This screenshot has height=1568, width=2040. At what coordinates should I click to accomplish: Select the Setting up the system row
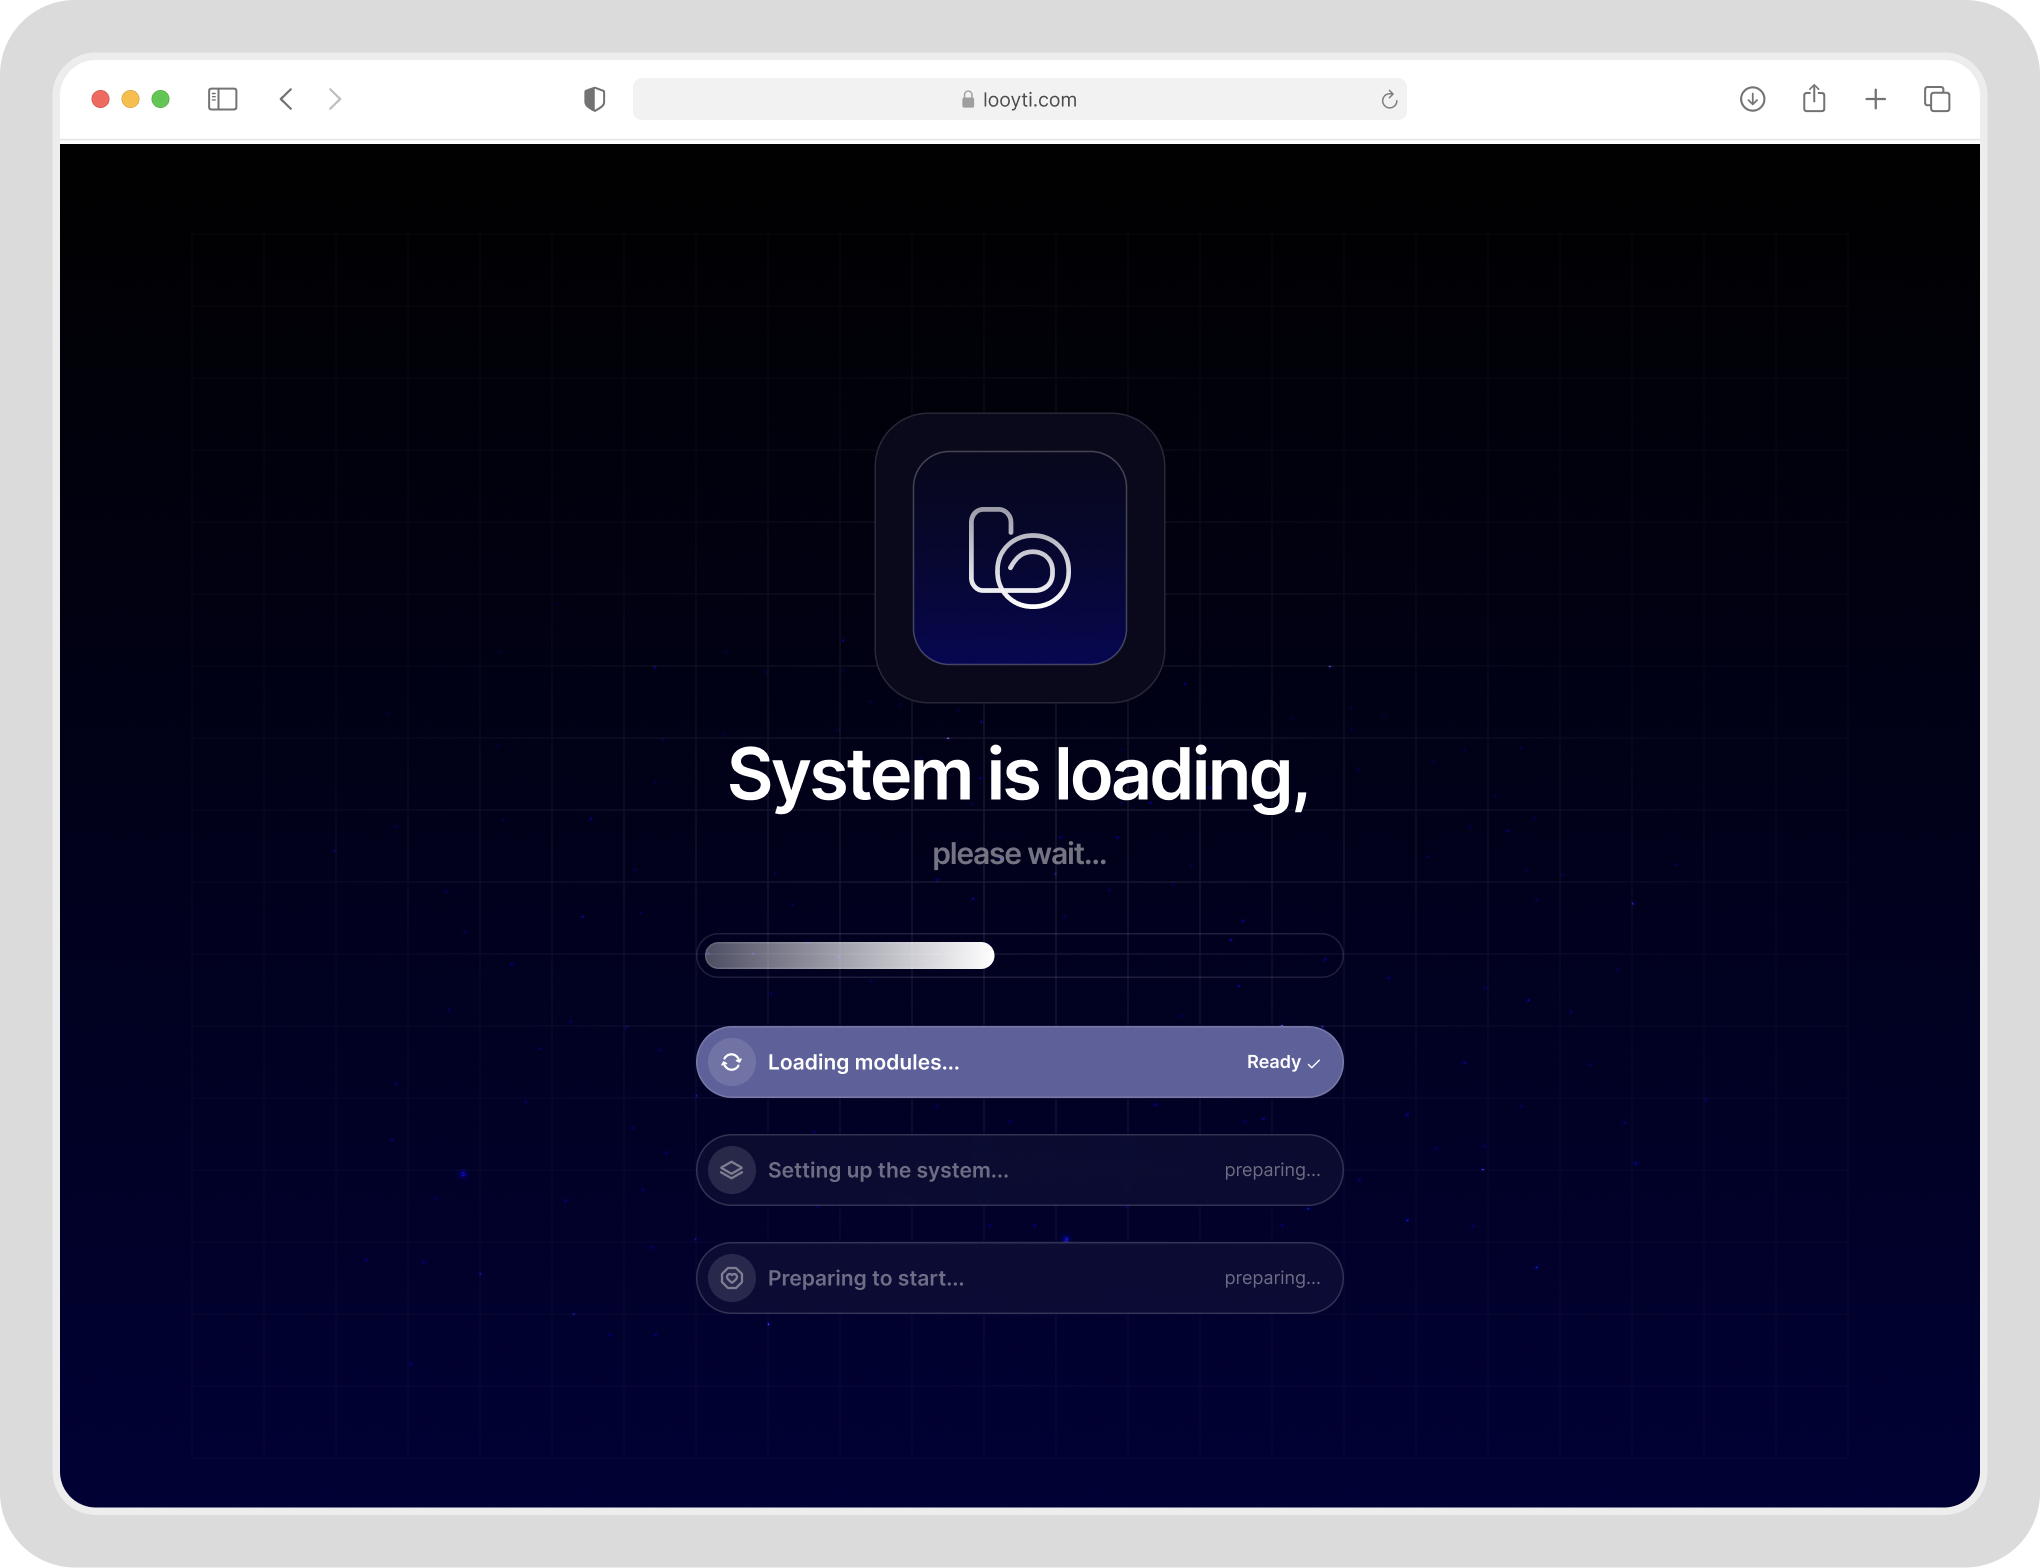pyautogui.click(x=1019, y=1170)
